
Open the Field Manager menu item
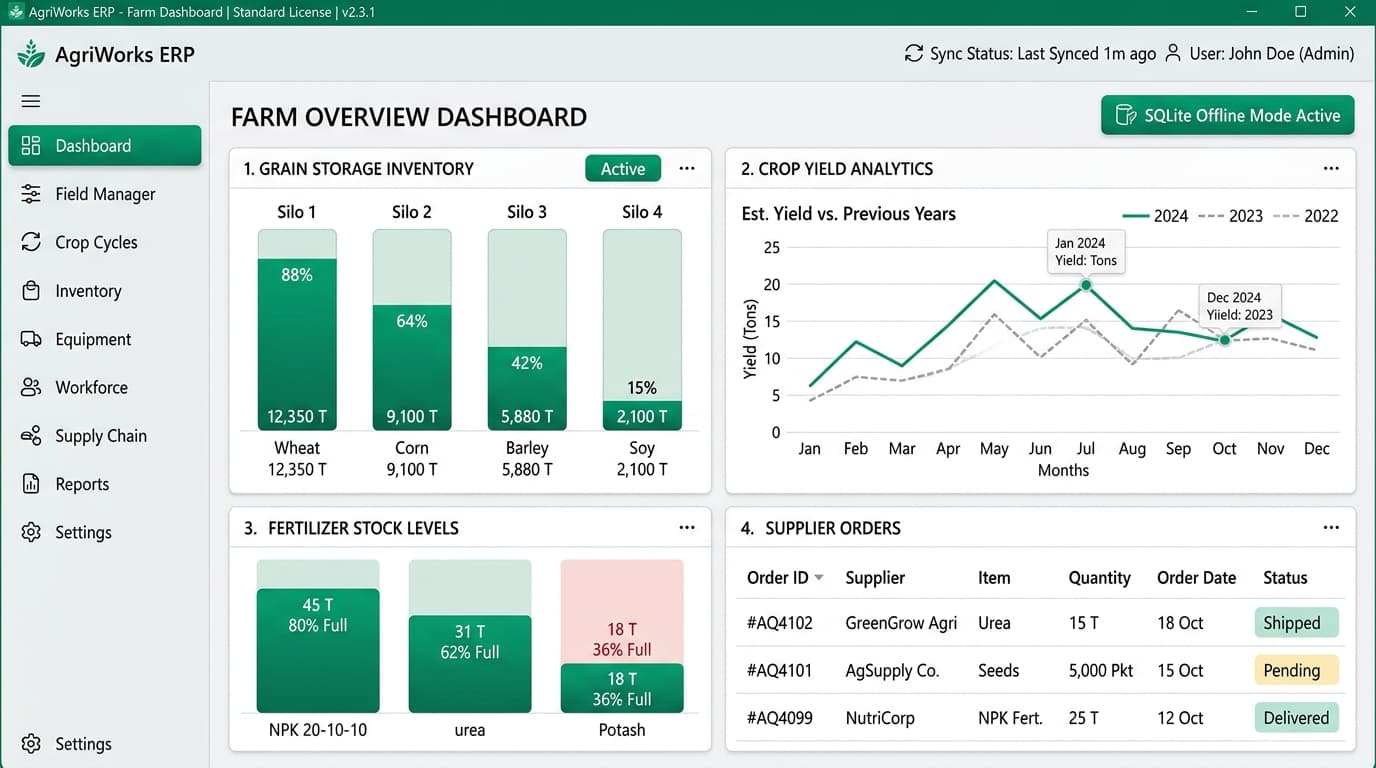click(105, 194)
